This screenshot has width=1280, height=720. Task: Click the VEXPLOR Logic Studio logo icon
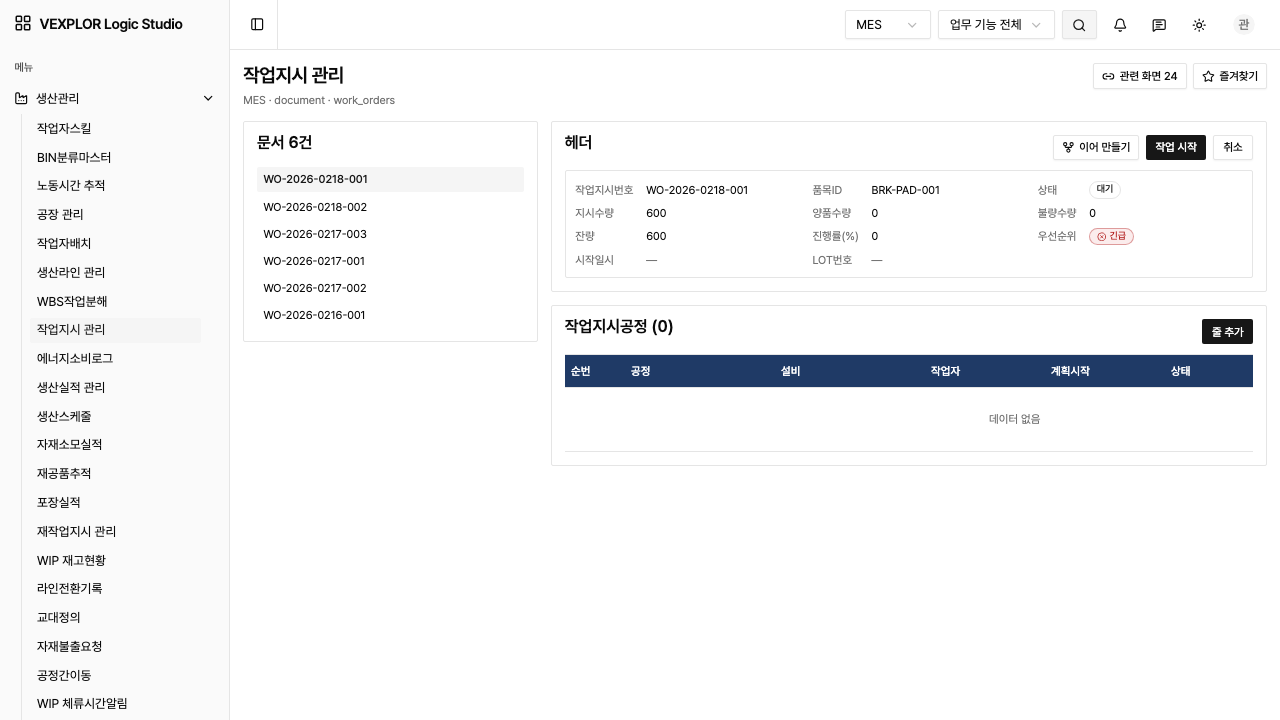click(23, 24)
